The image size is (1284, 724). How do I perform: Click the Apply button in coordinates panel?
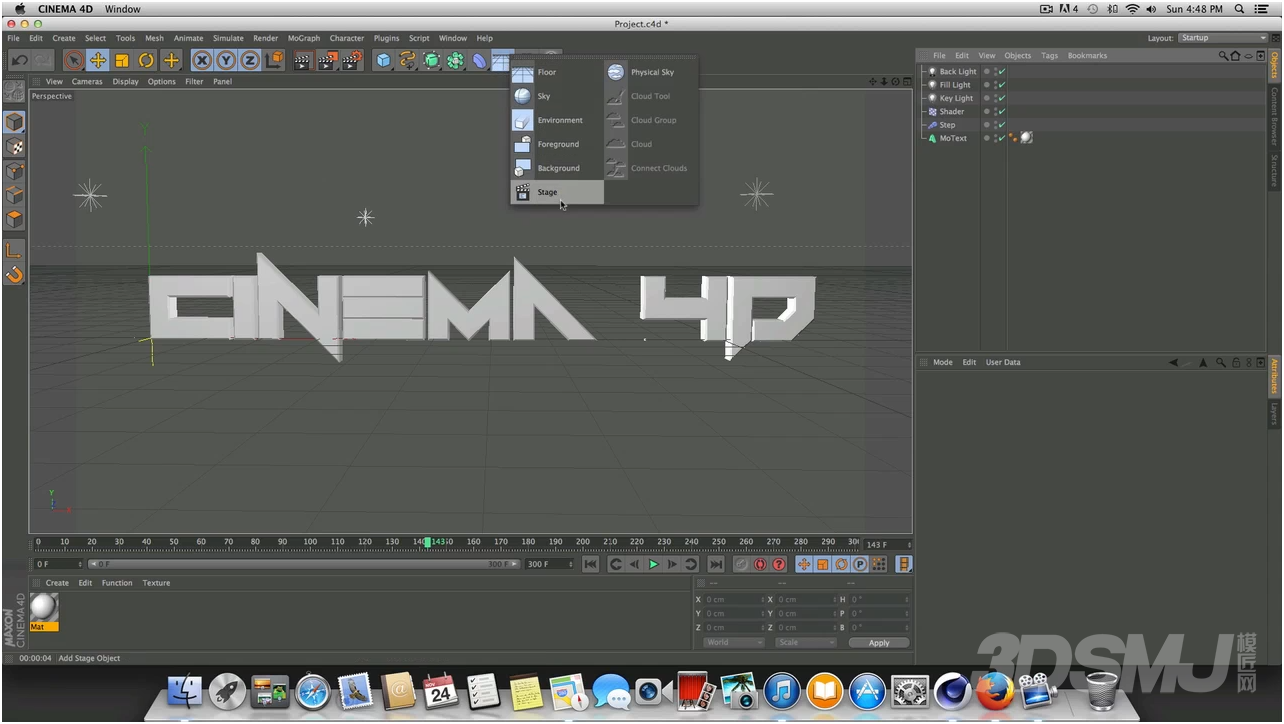[x=879, y=643]
